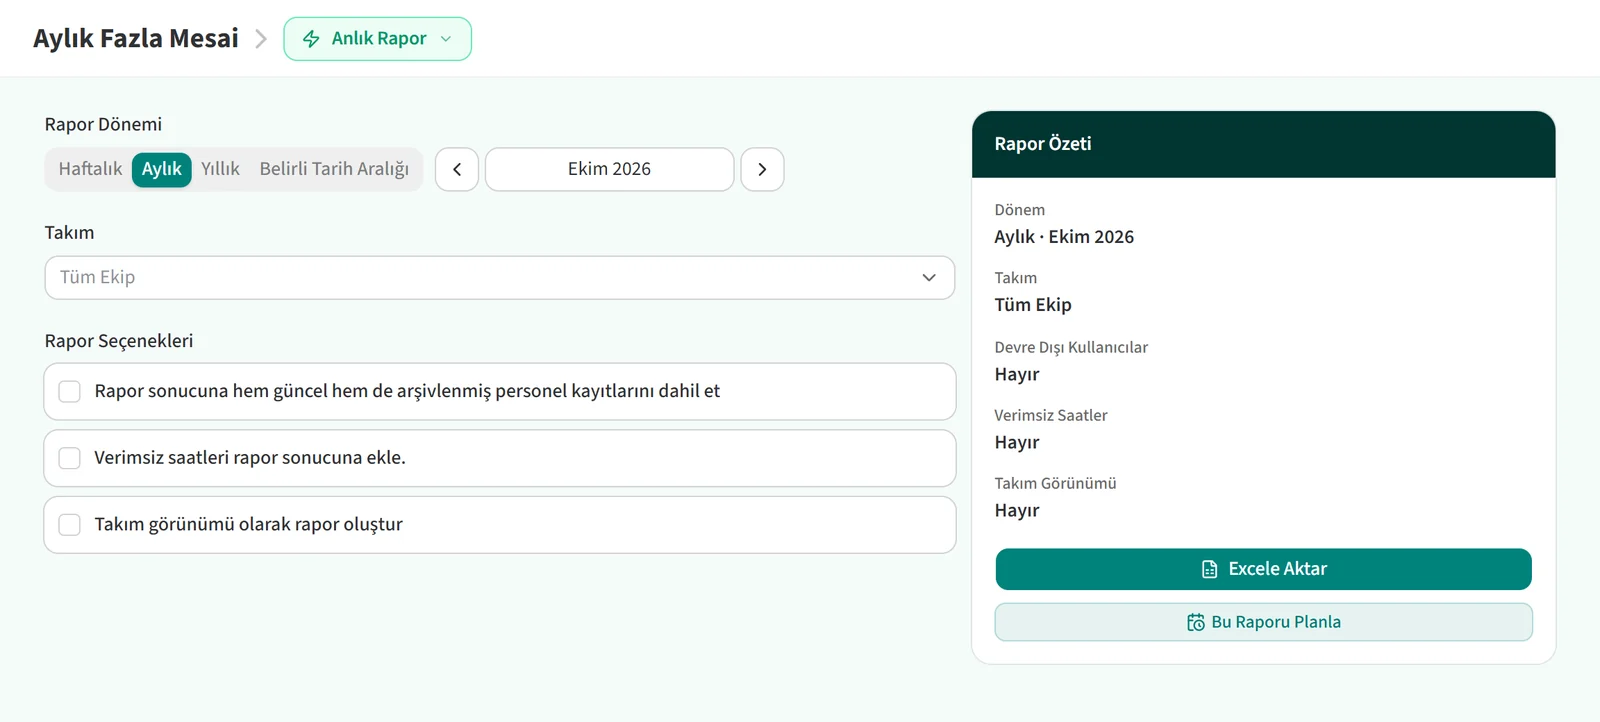
Task: Click the 'Rapor Seçenekleri' section heading
Action: click(119, 341)
